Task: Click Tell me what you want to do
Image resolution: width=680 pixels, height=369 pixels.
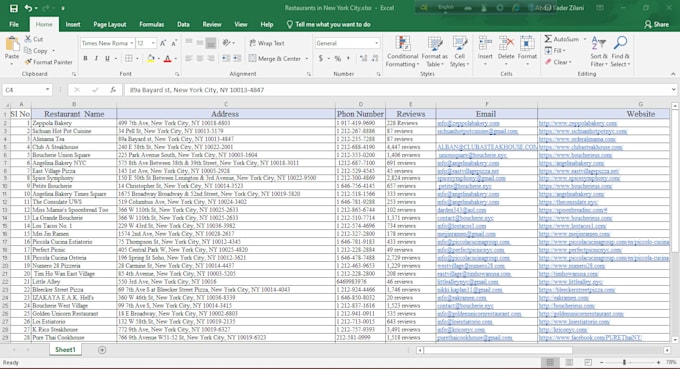Action: pyautogui.click(x=328, y=24)
